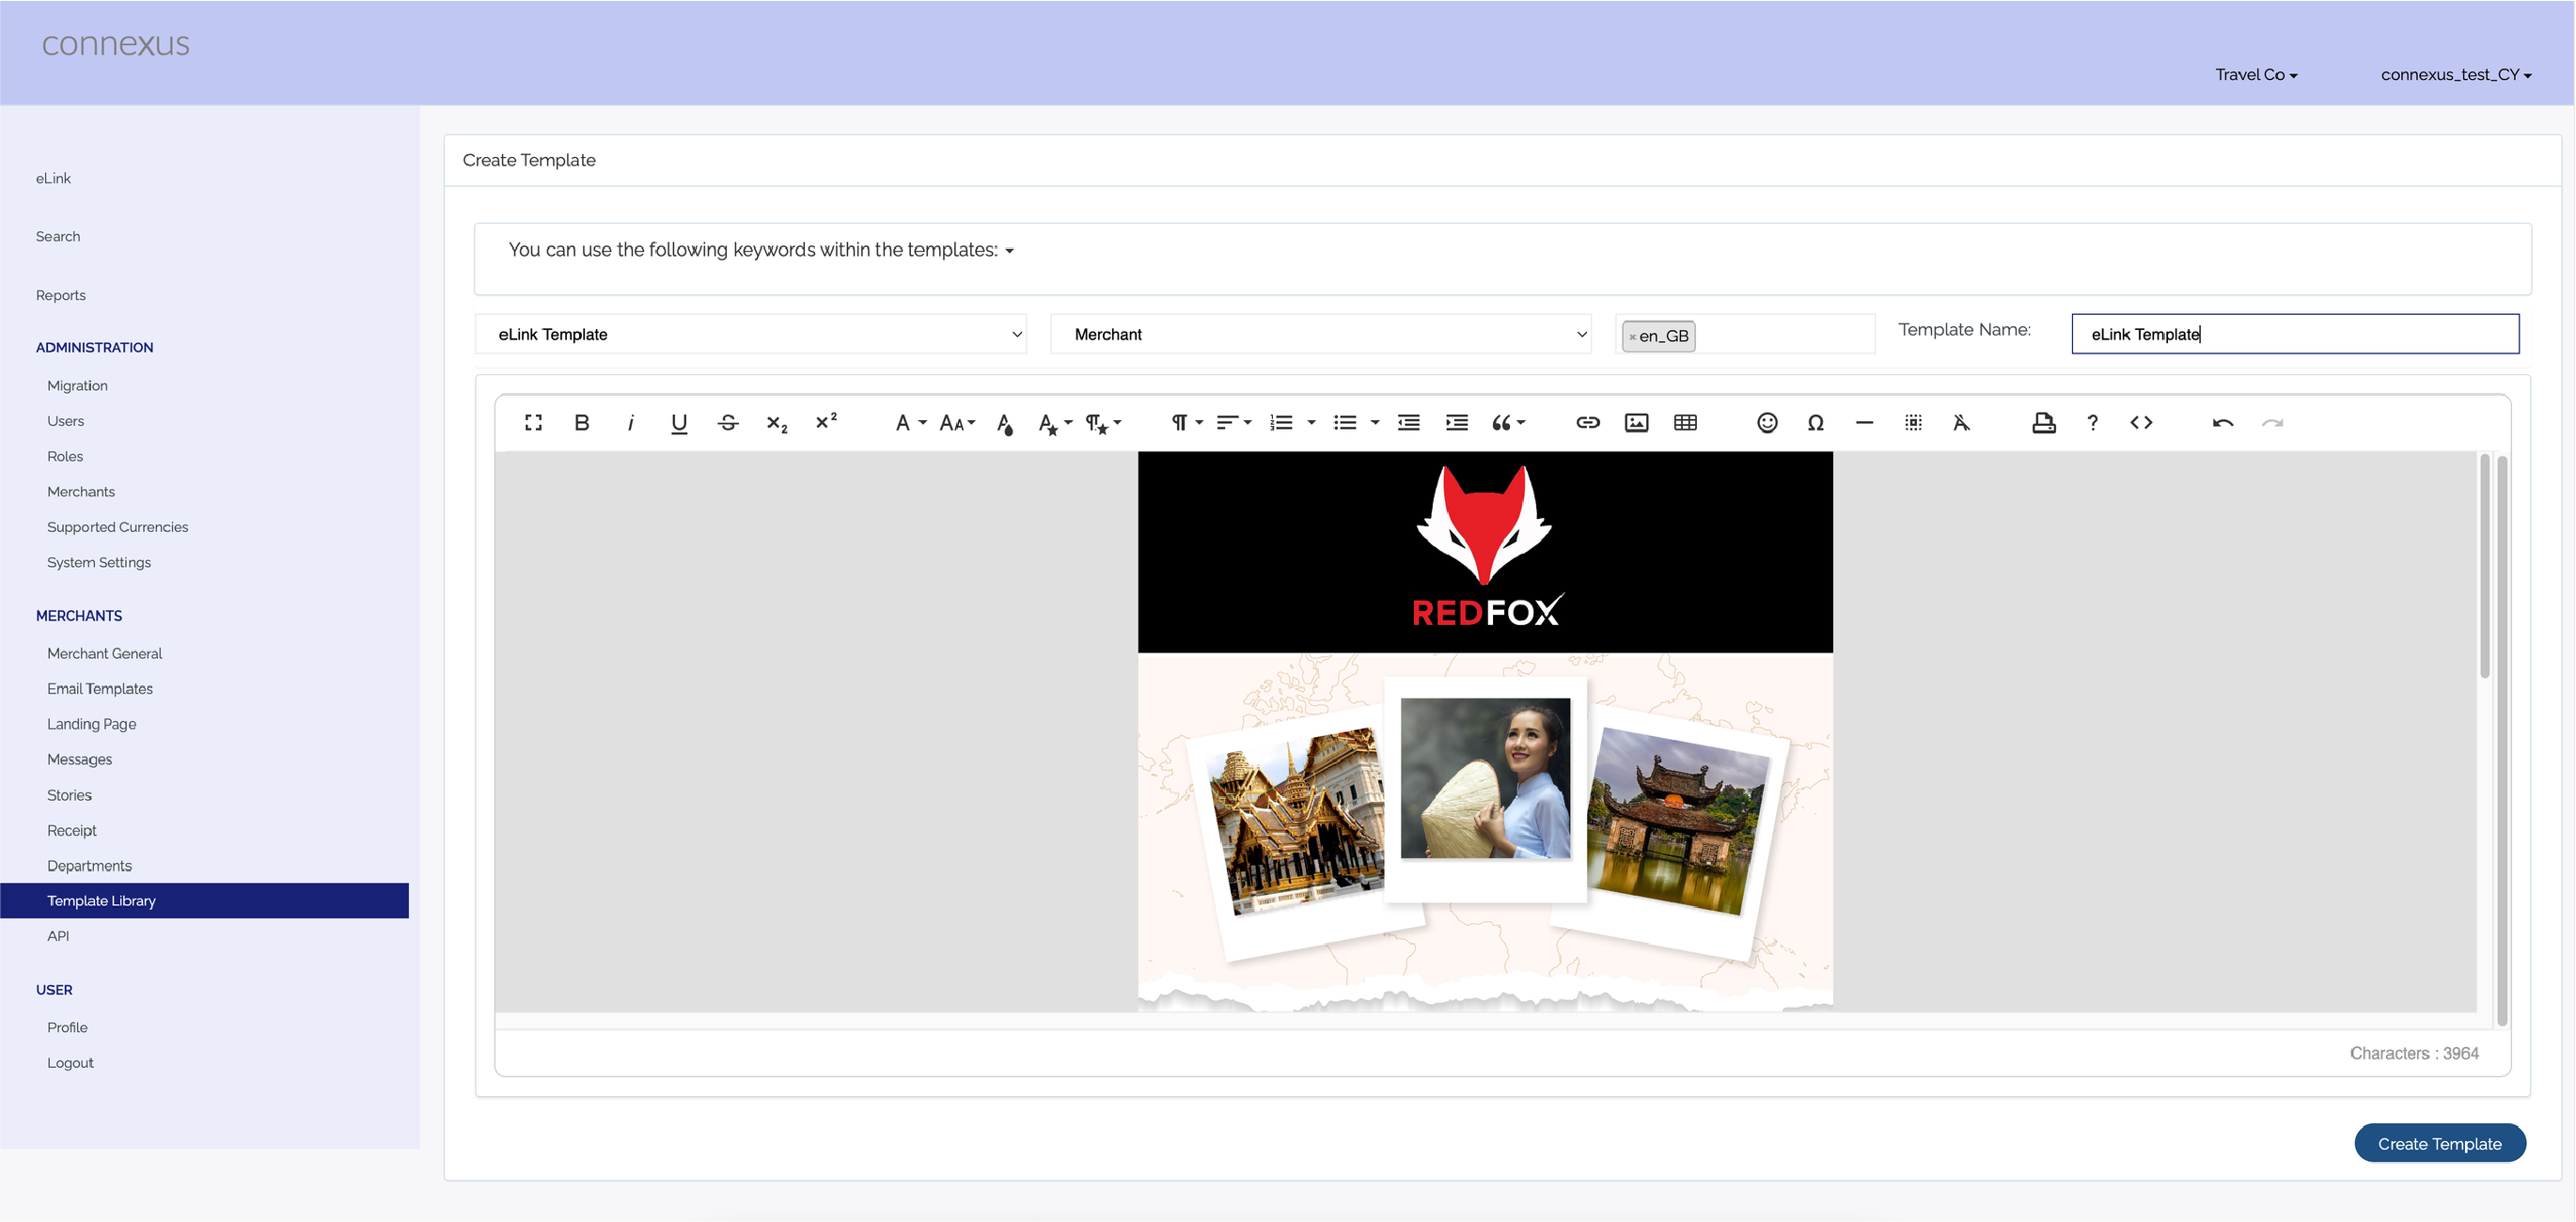The image size is (2576, 1222).
Task: Open the editor help icon
Action: [2092, 423]
